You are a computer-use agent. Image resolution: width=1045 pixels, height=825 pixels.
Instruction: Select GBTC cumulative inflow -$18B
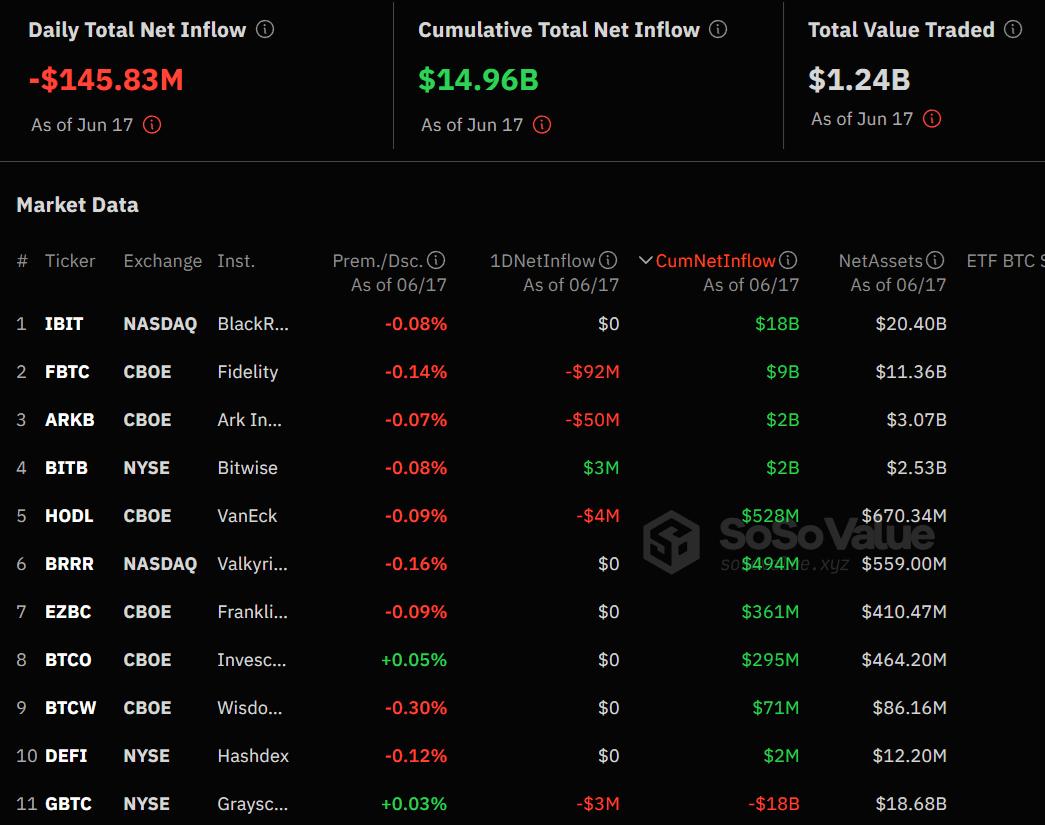(774, 804)
